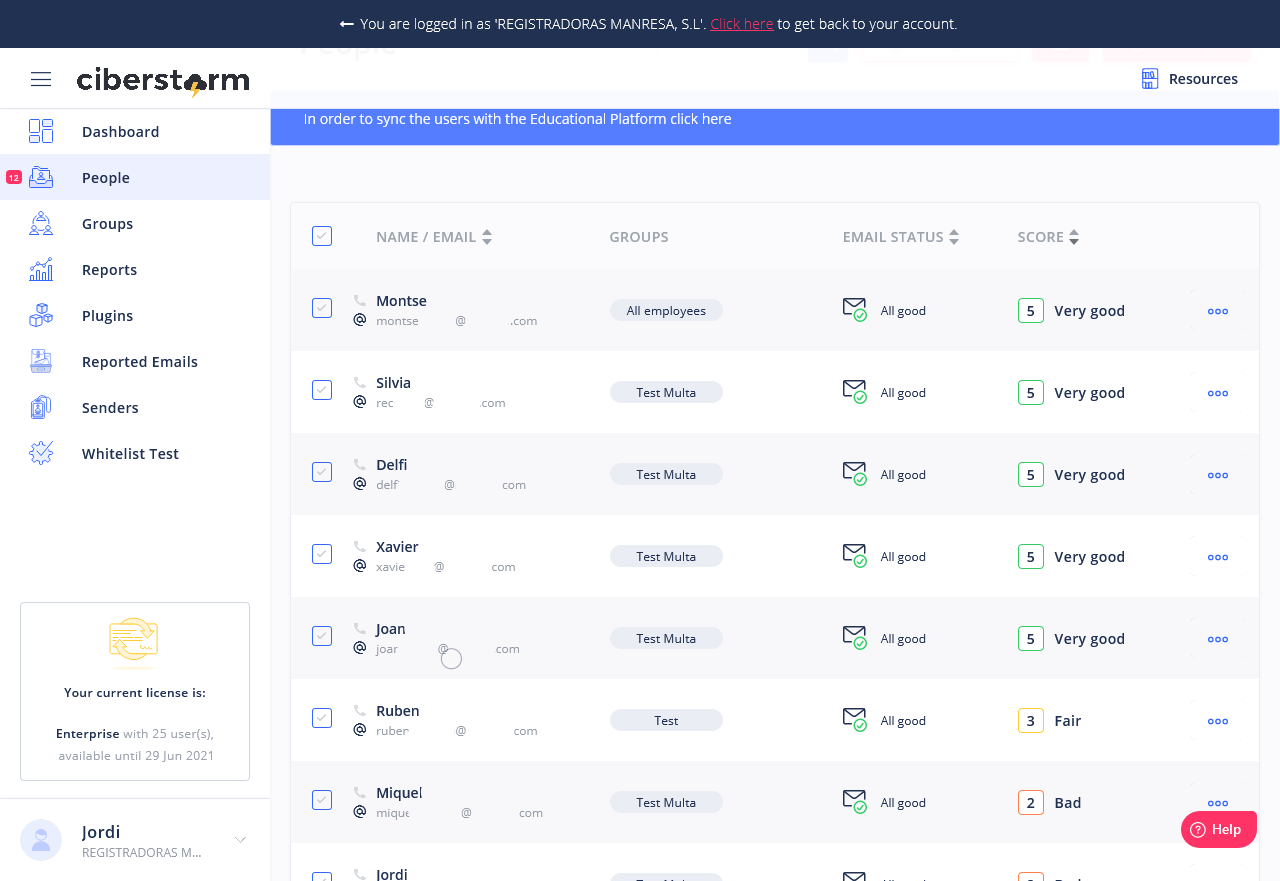Viewport: 1280px width, 881px height.
Task: Click the Resources icon
Action: point(1150,79)
